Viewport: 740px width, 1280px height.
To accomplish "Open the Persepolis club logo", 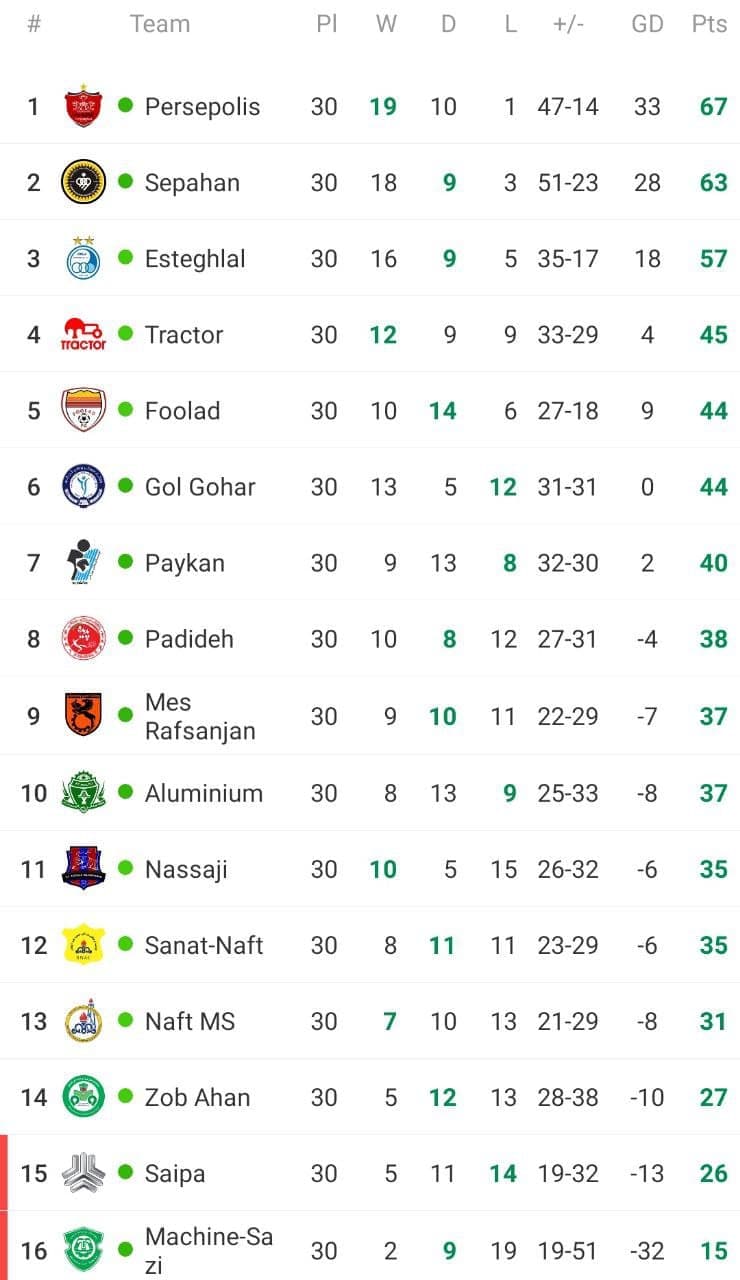I will (84, 106).
